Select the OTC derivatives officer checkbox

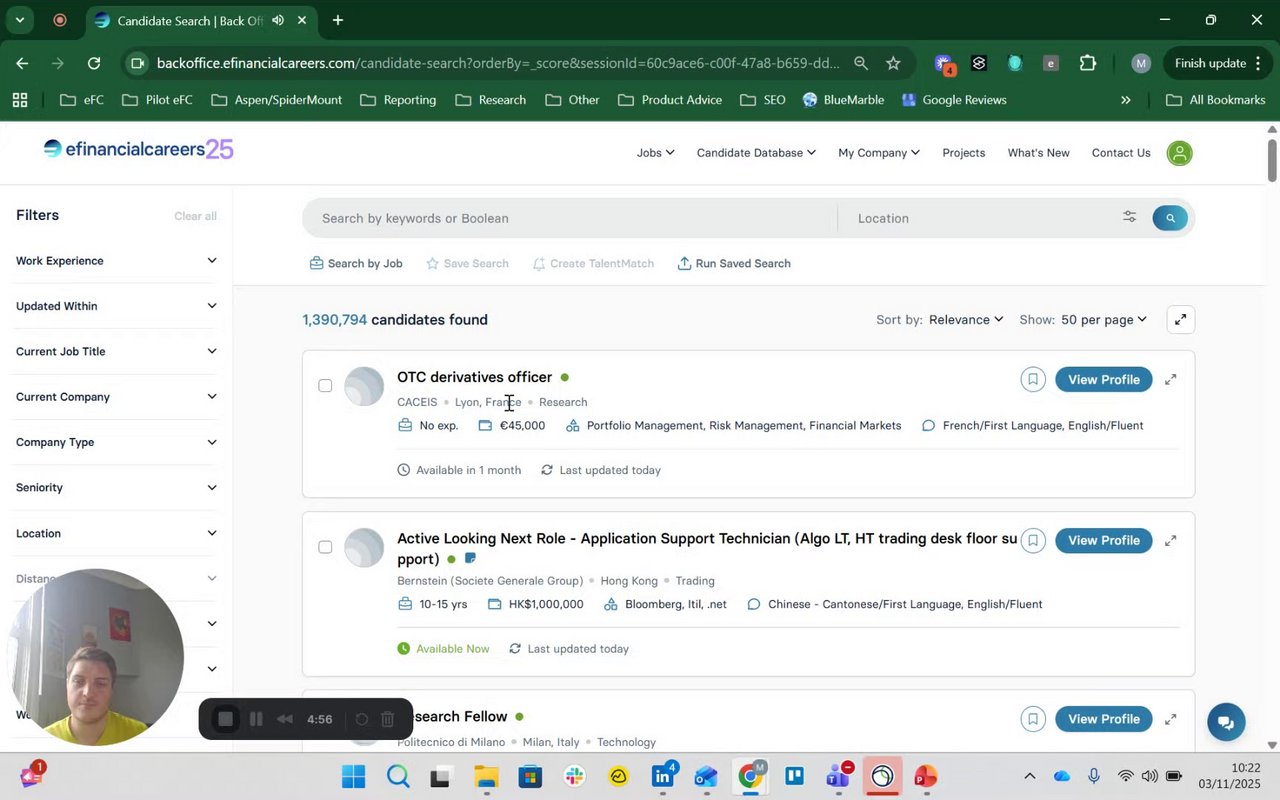tap(325, 386)
